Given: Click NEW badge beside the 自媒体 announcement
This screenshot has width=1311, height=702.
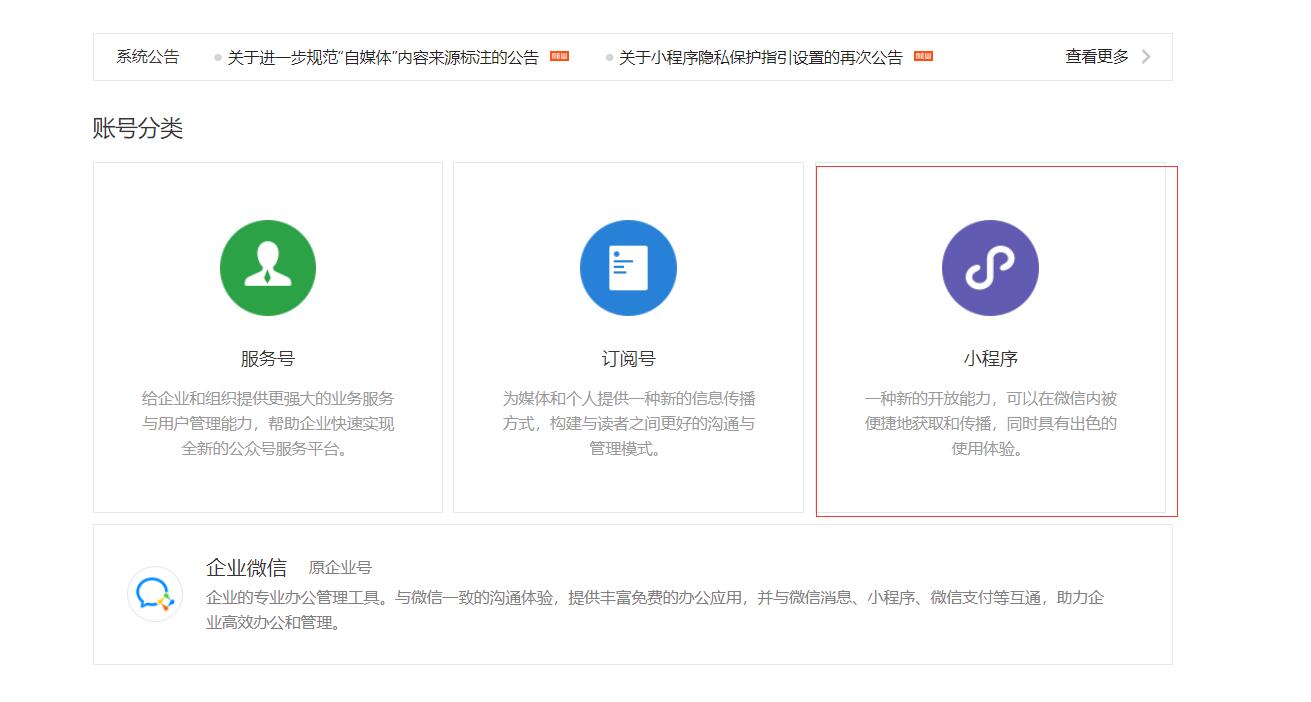Looking at the screenshot, I should (559, 57).
